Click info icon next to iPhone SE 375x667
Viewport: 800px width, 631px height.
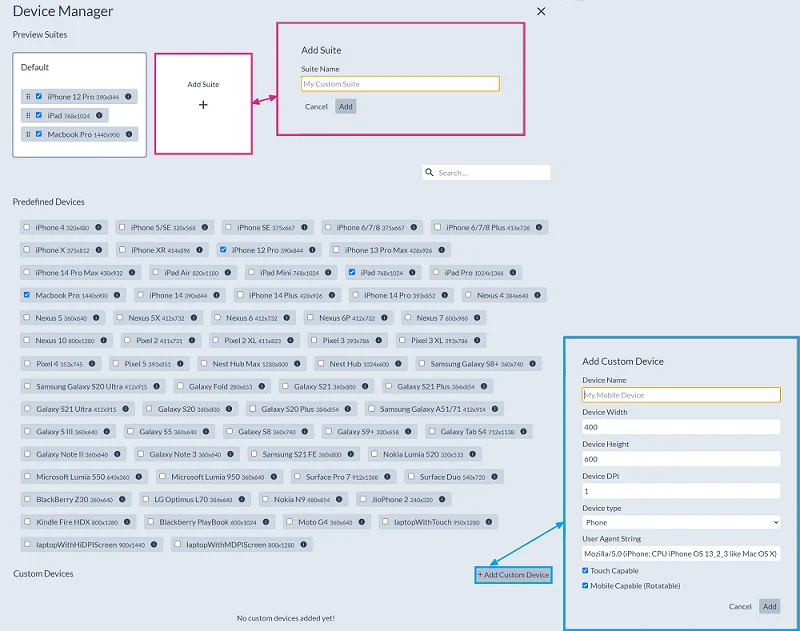(304, 228)
